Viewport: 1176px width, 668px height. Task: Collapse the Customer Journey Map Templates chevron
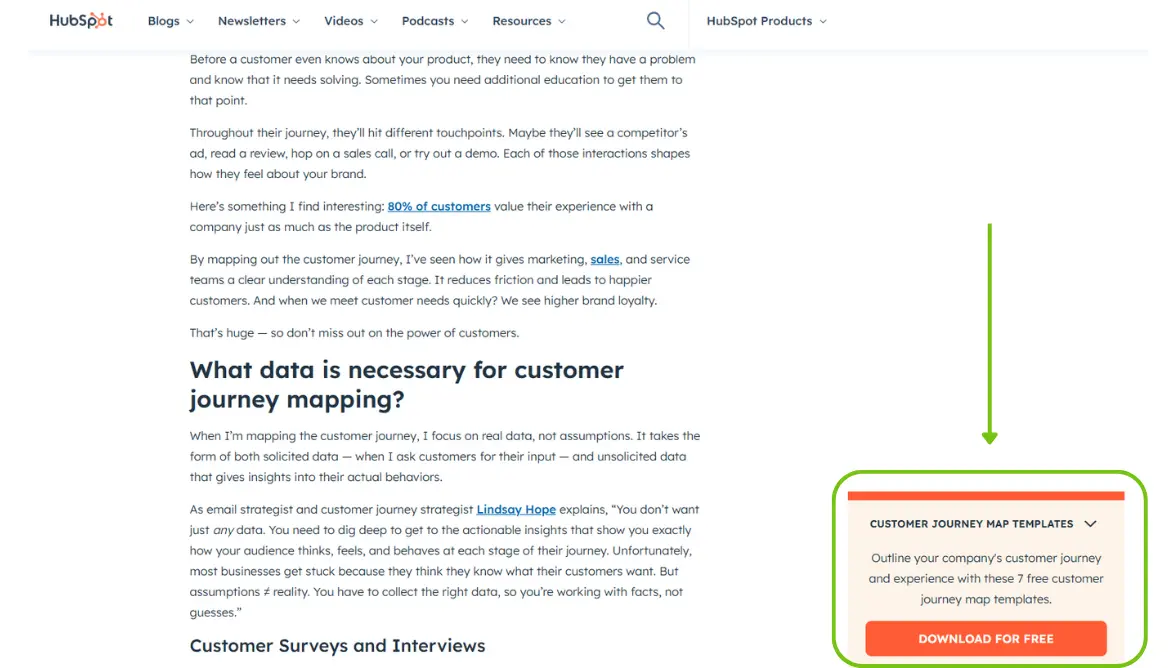click(1090, 523)
